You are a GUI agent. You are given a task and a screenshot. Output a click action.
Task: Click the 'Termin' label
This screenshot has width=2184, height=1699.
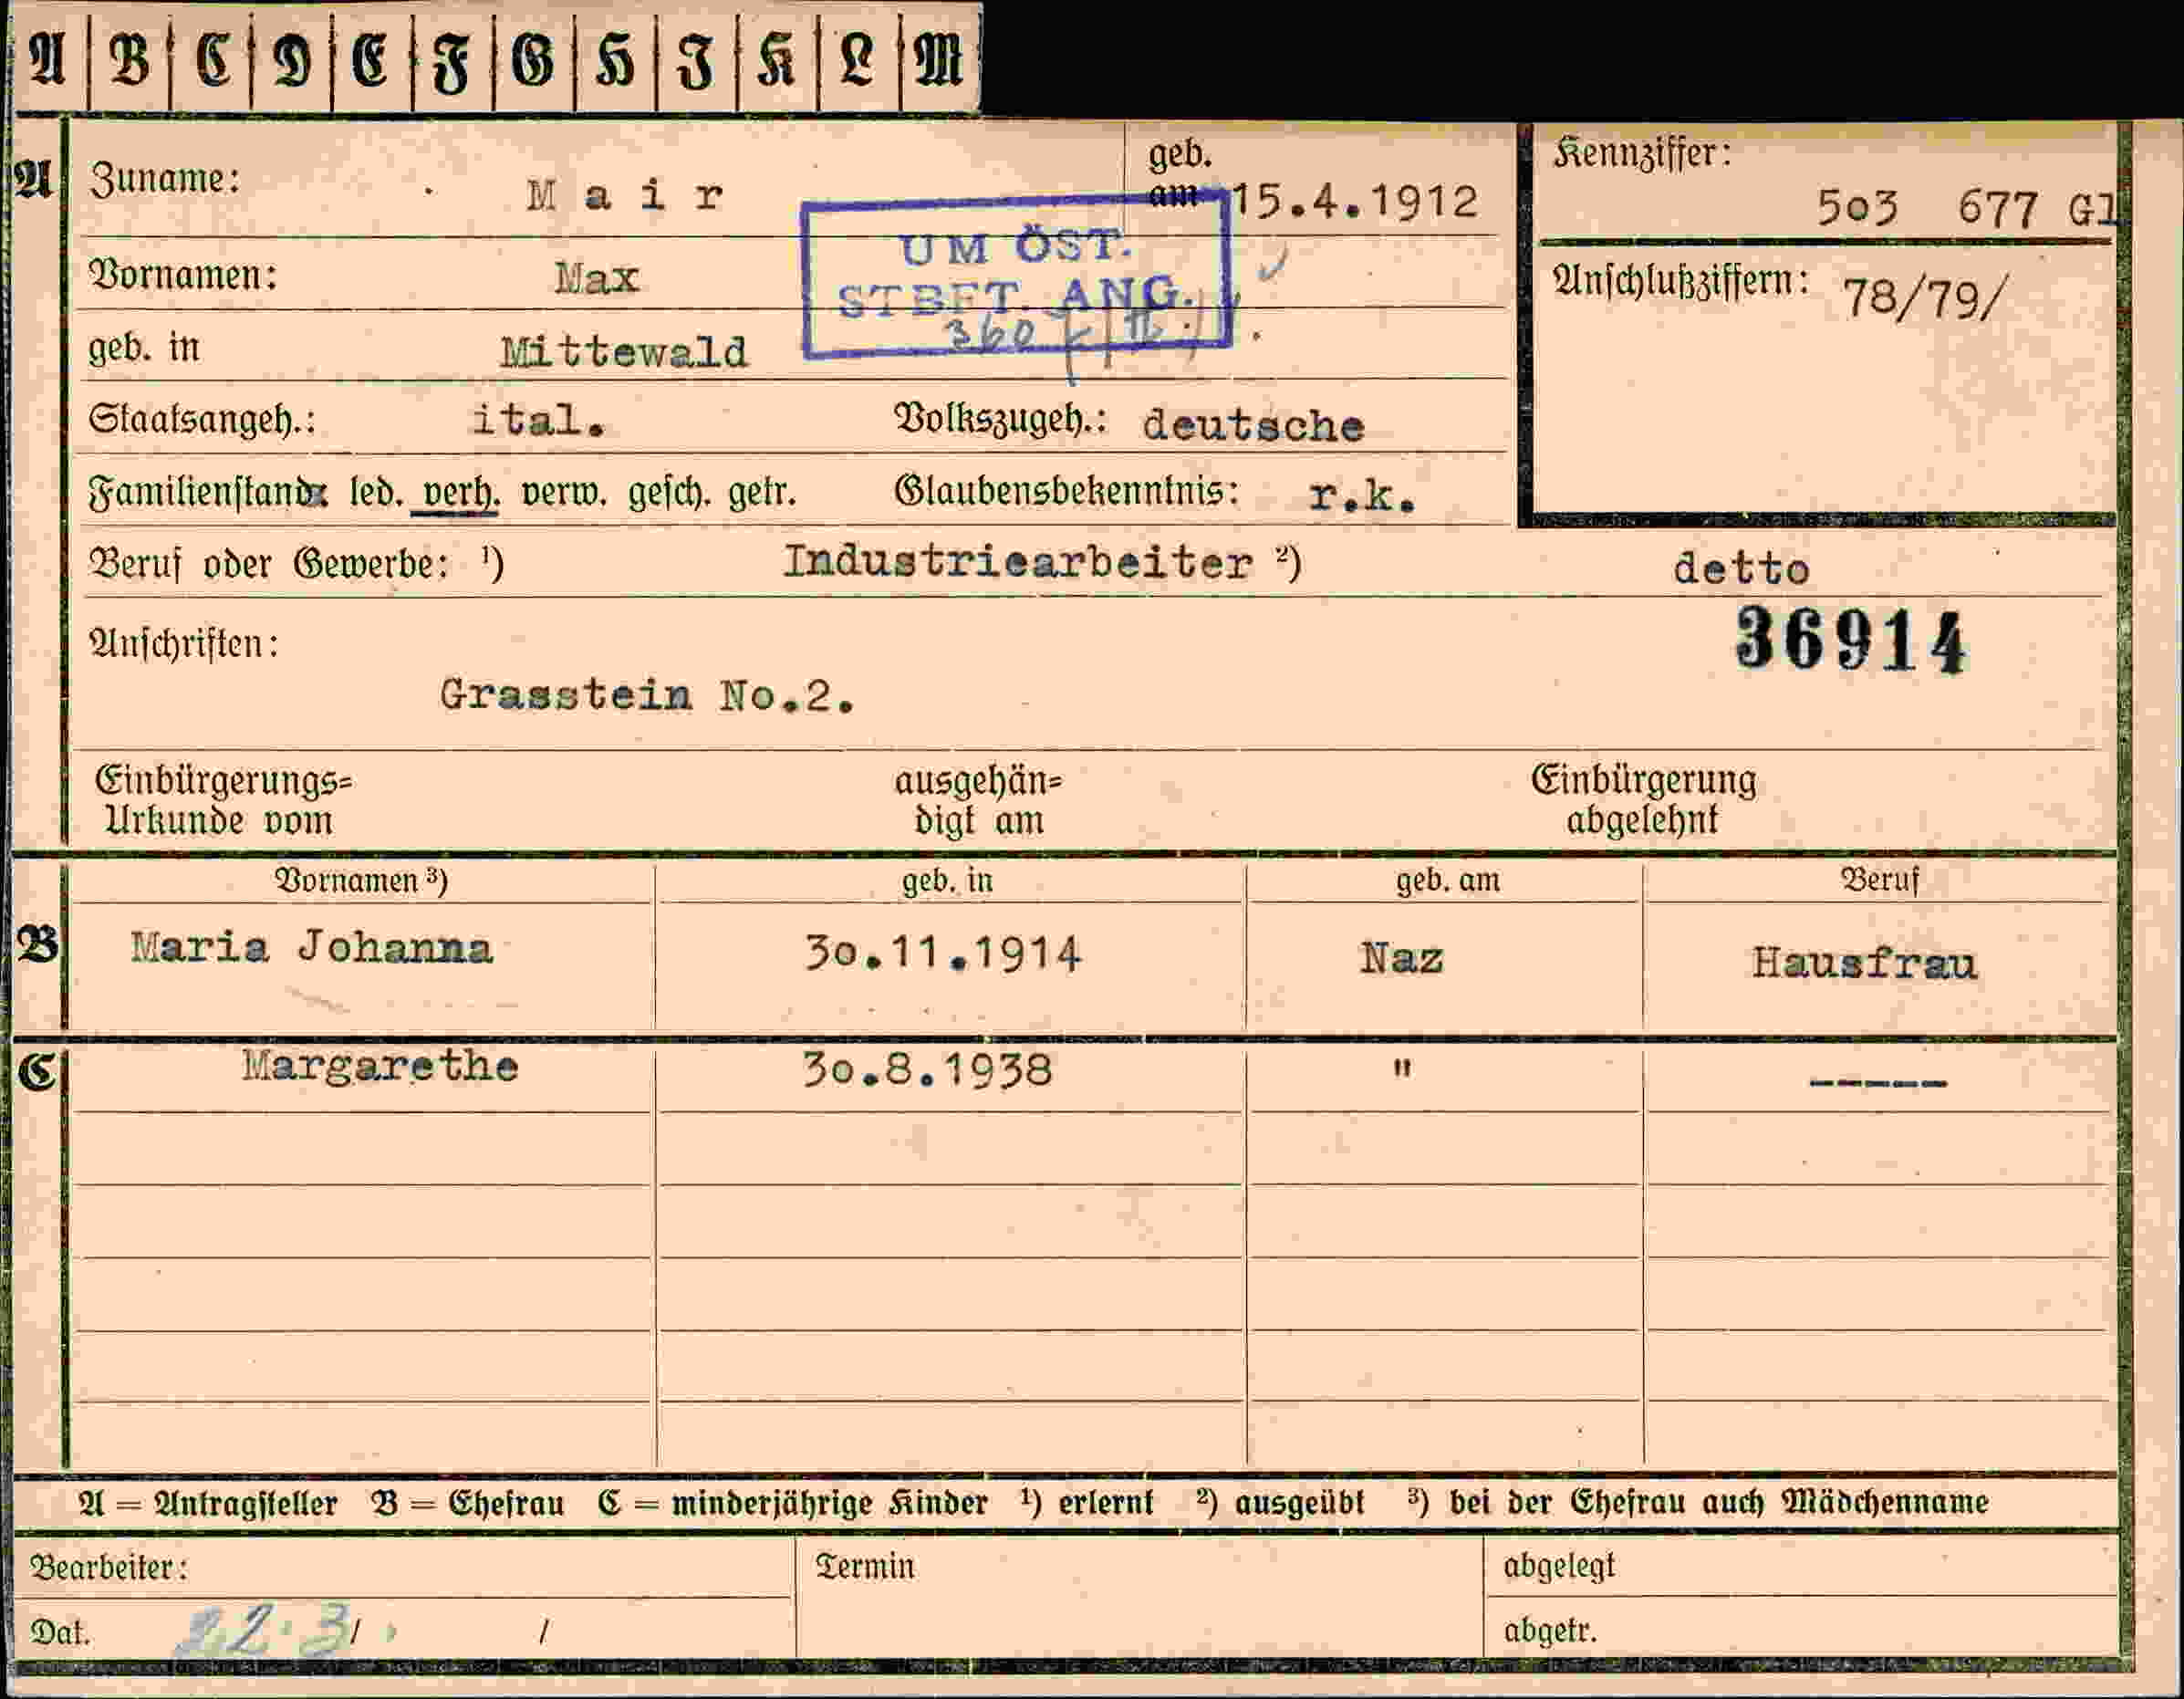pyautogui.click(x=865, y=1566)
